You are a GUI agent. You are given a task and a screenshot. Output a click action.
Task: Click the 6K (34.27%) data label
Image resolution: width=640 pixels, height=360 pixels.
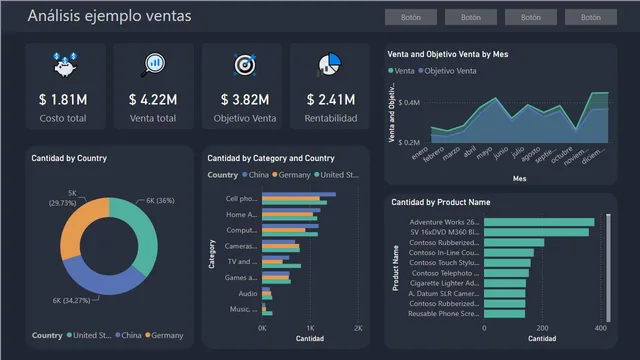pos(71,300)
